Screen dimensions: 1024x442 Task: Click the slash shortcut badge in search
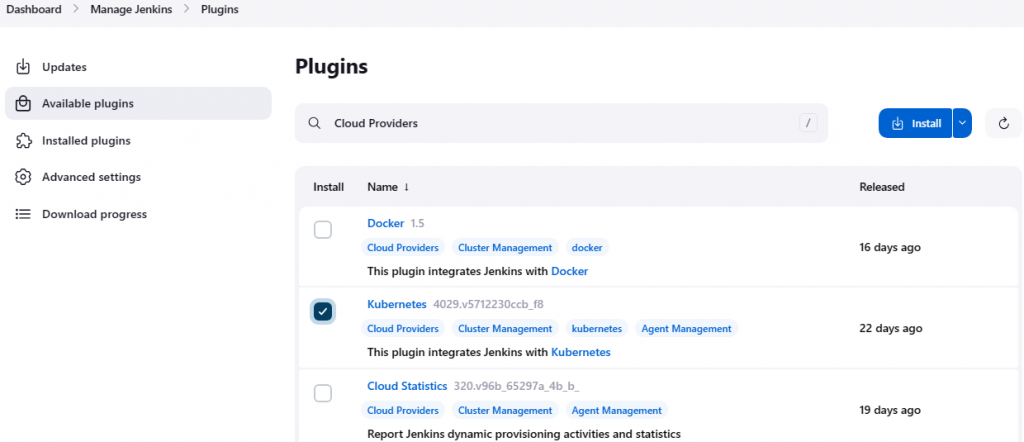coord(808,123)
